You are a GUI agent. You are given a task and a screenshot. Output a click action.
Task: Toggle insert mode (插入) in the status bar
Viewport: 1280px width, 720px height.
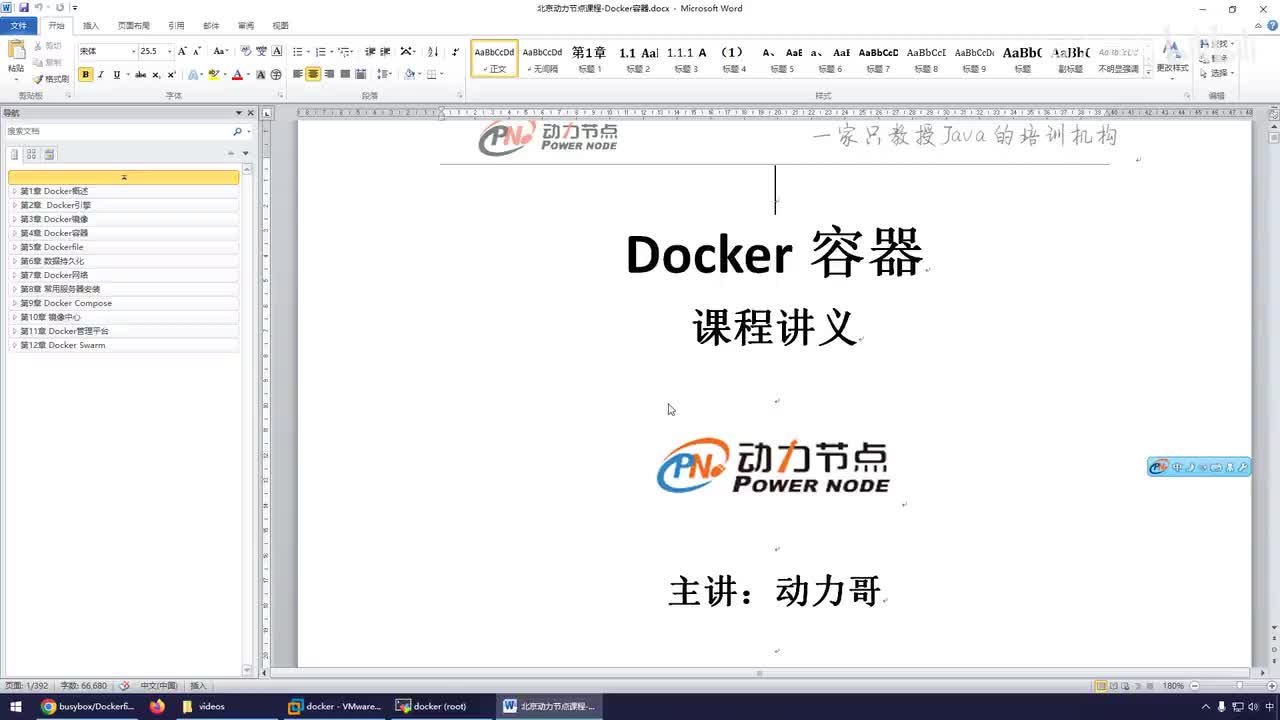pos(198,686)
